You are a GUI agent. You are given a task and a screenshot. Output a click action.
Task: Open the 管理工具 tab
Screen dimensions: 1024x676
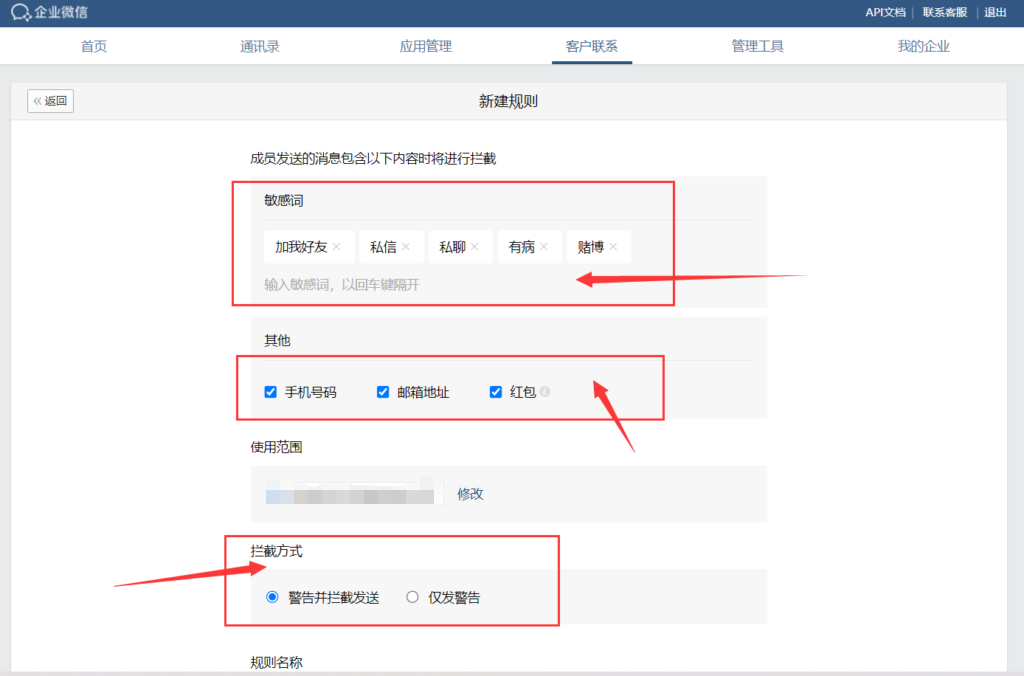(x=757, y=46)
